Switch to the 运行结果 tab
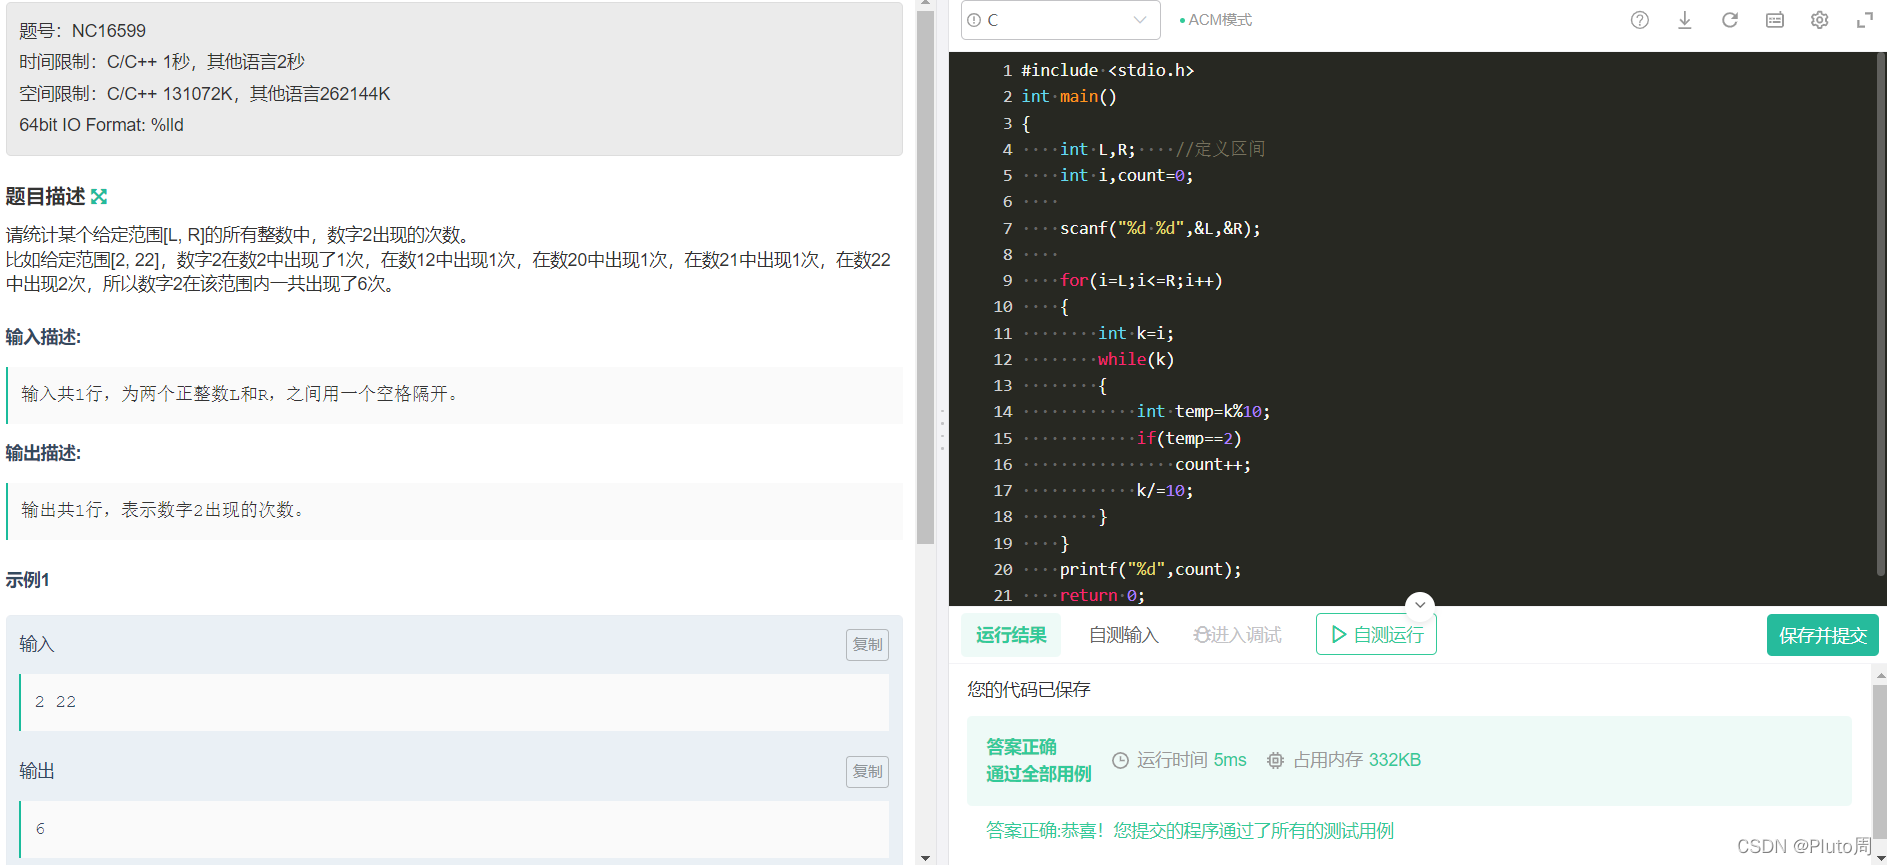 [x=1011, y=635]
